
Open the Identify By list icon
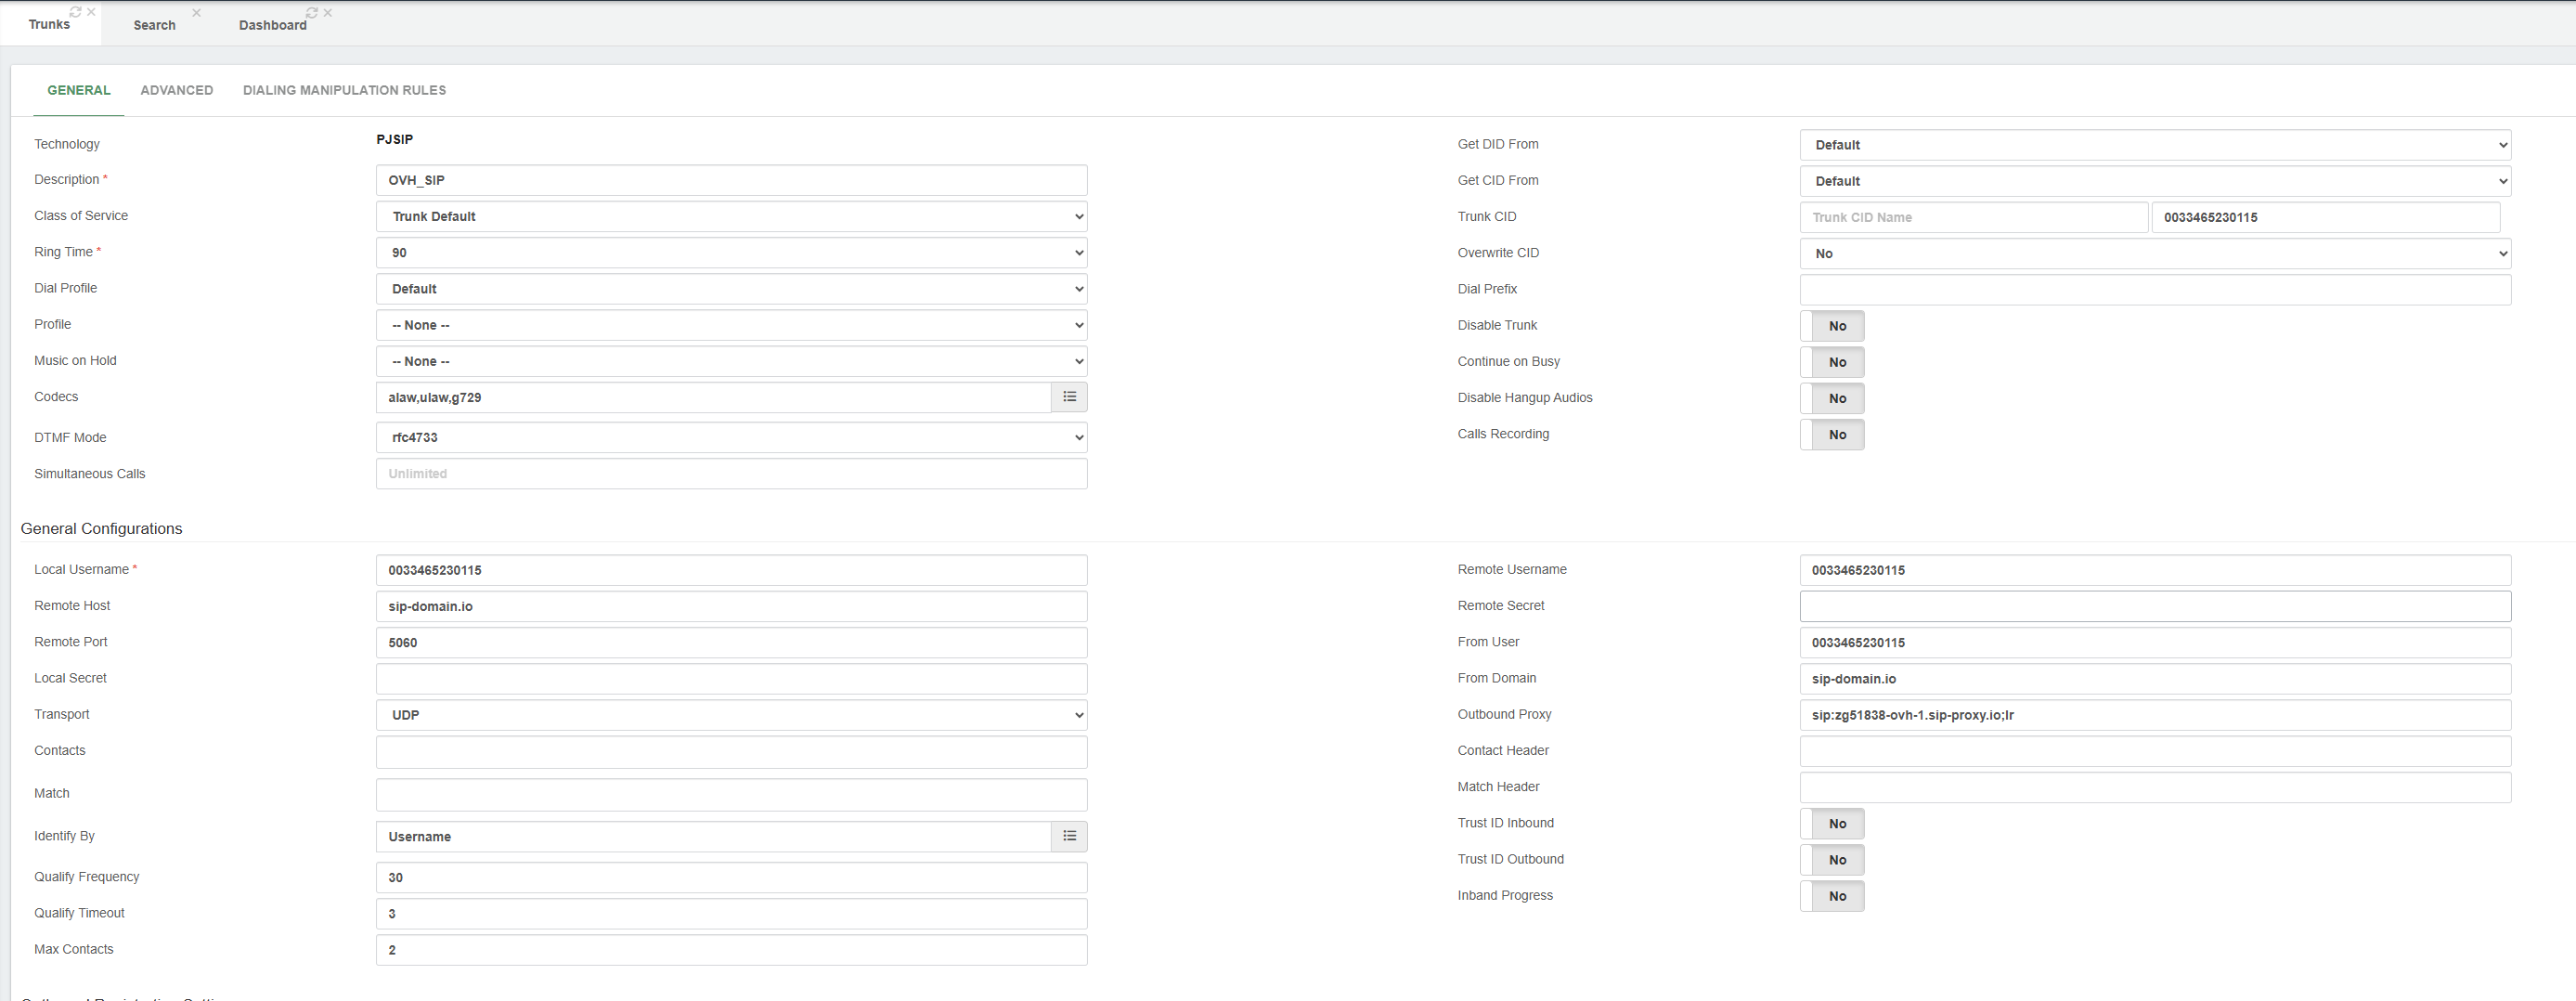[1069, 836]
